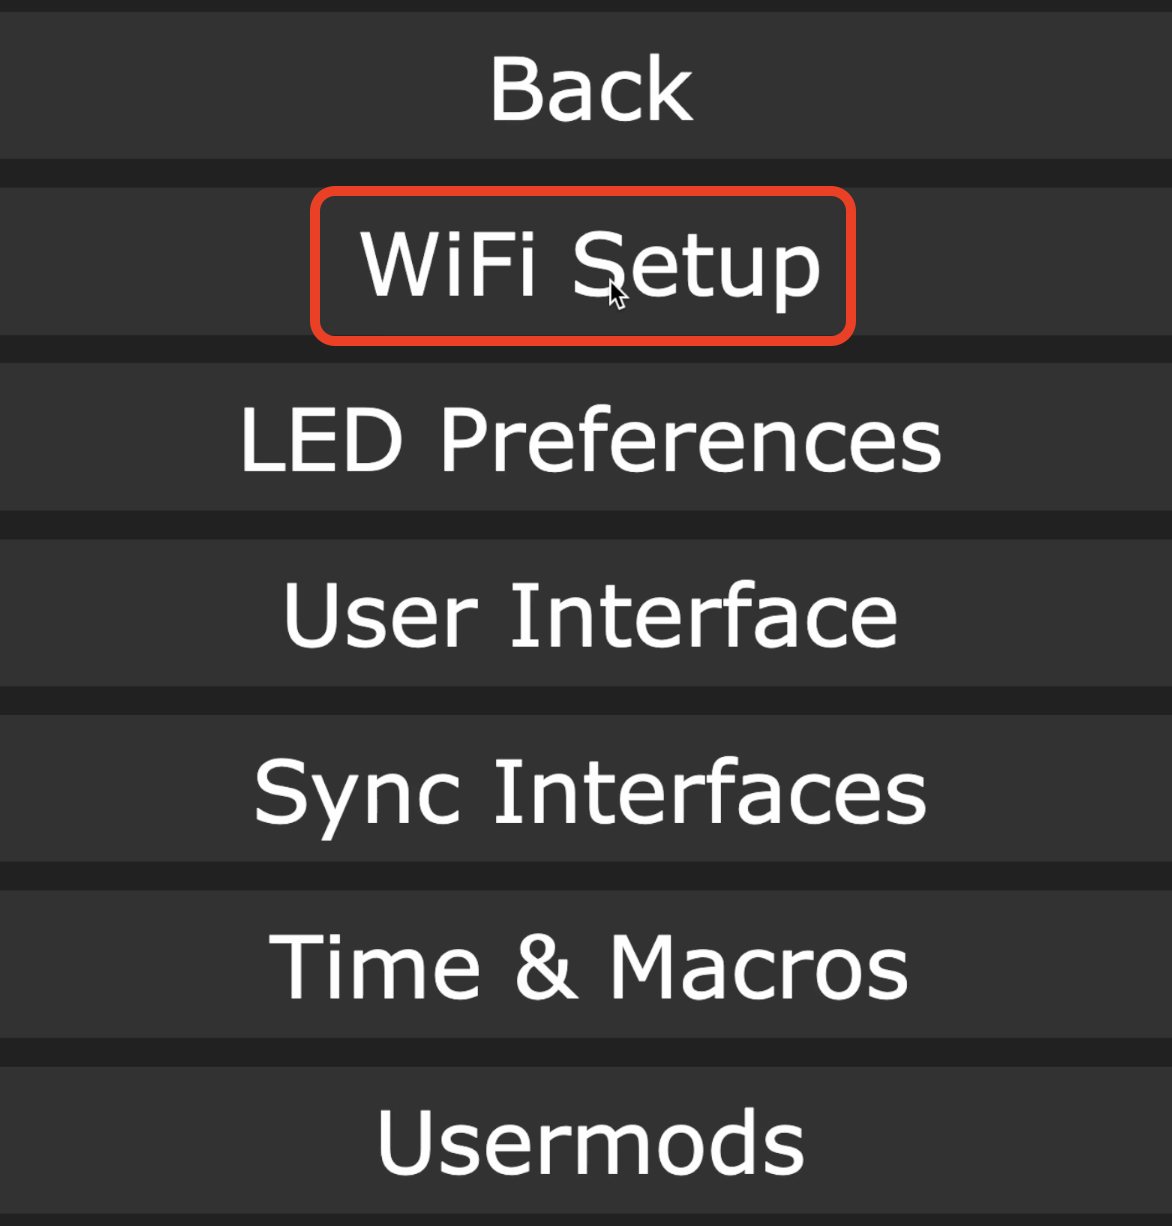Configure LED hardware under LED Preferences
The height and width of the screenshot is (1226, 1172).
click(x=590, y=439)
